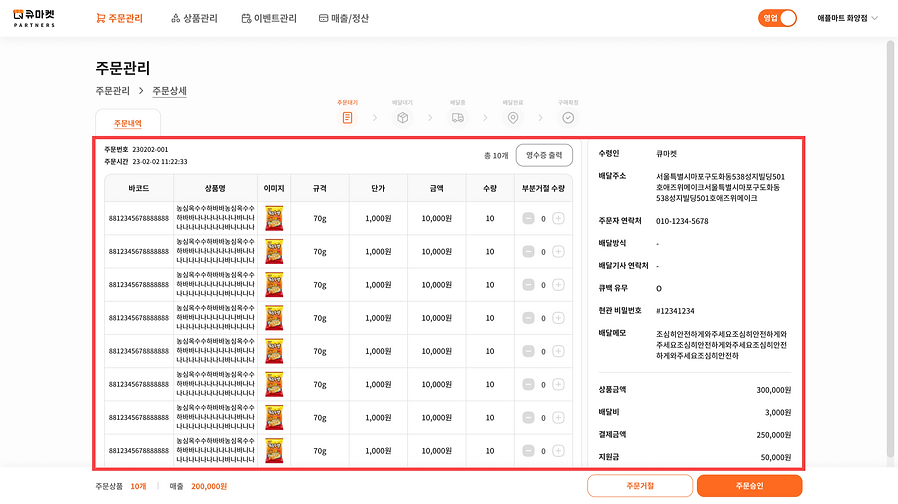Click the plus icon in the sixth product row

558,384
